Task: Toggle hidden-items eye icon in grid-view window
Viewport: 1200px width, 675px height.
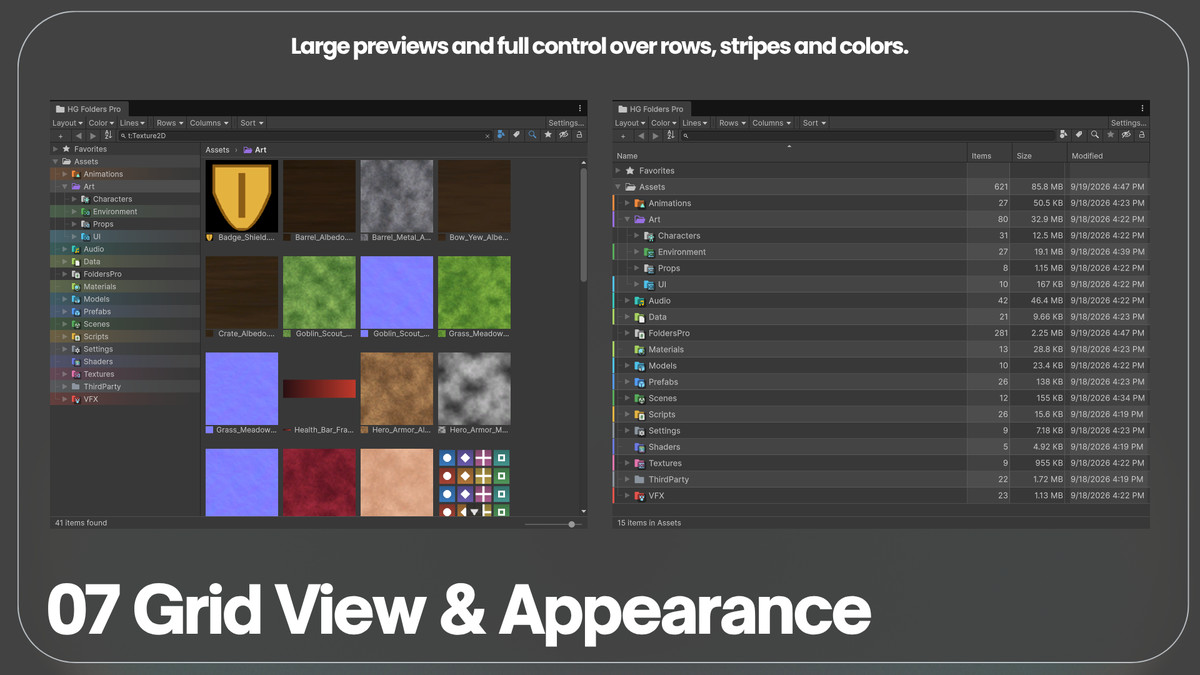Action: pos(564,135)
